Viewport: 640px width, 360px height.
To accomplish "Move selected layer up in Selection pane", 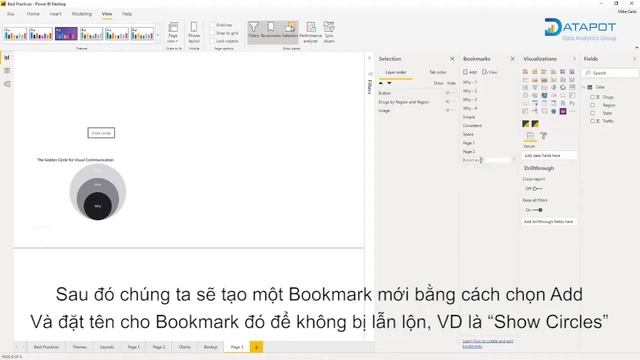I will point(381,83).
